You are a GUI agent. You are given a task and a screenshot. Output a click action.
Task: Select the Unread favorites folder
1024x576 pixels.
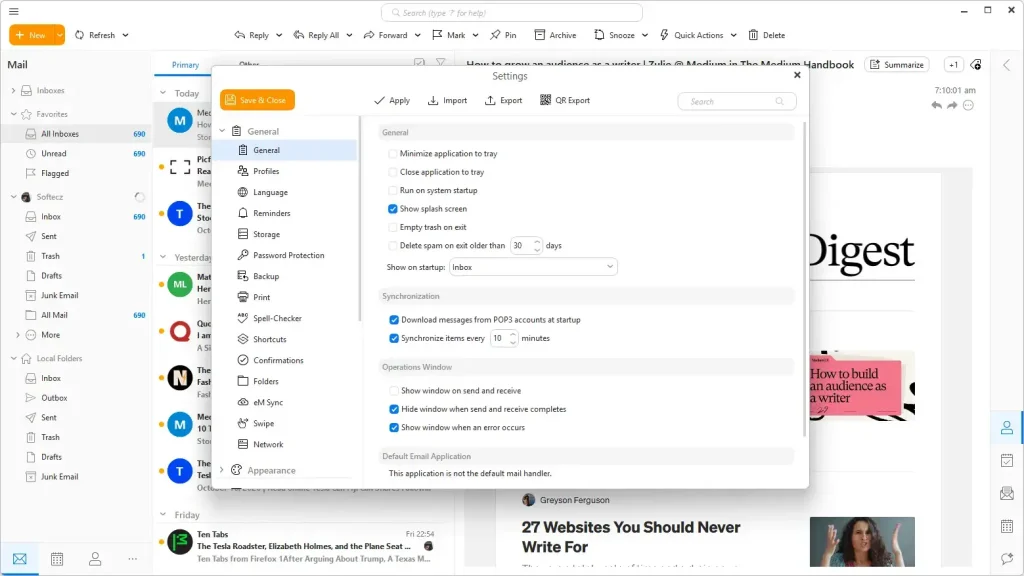point(54,153)
